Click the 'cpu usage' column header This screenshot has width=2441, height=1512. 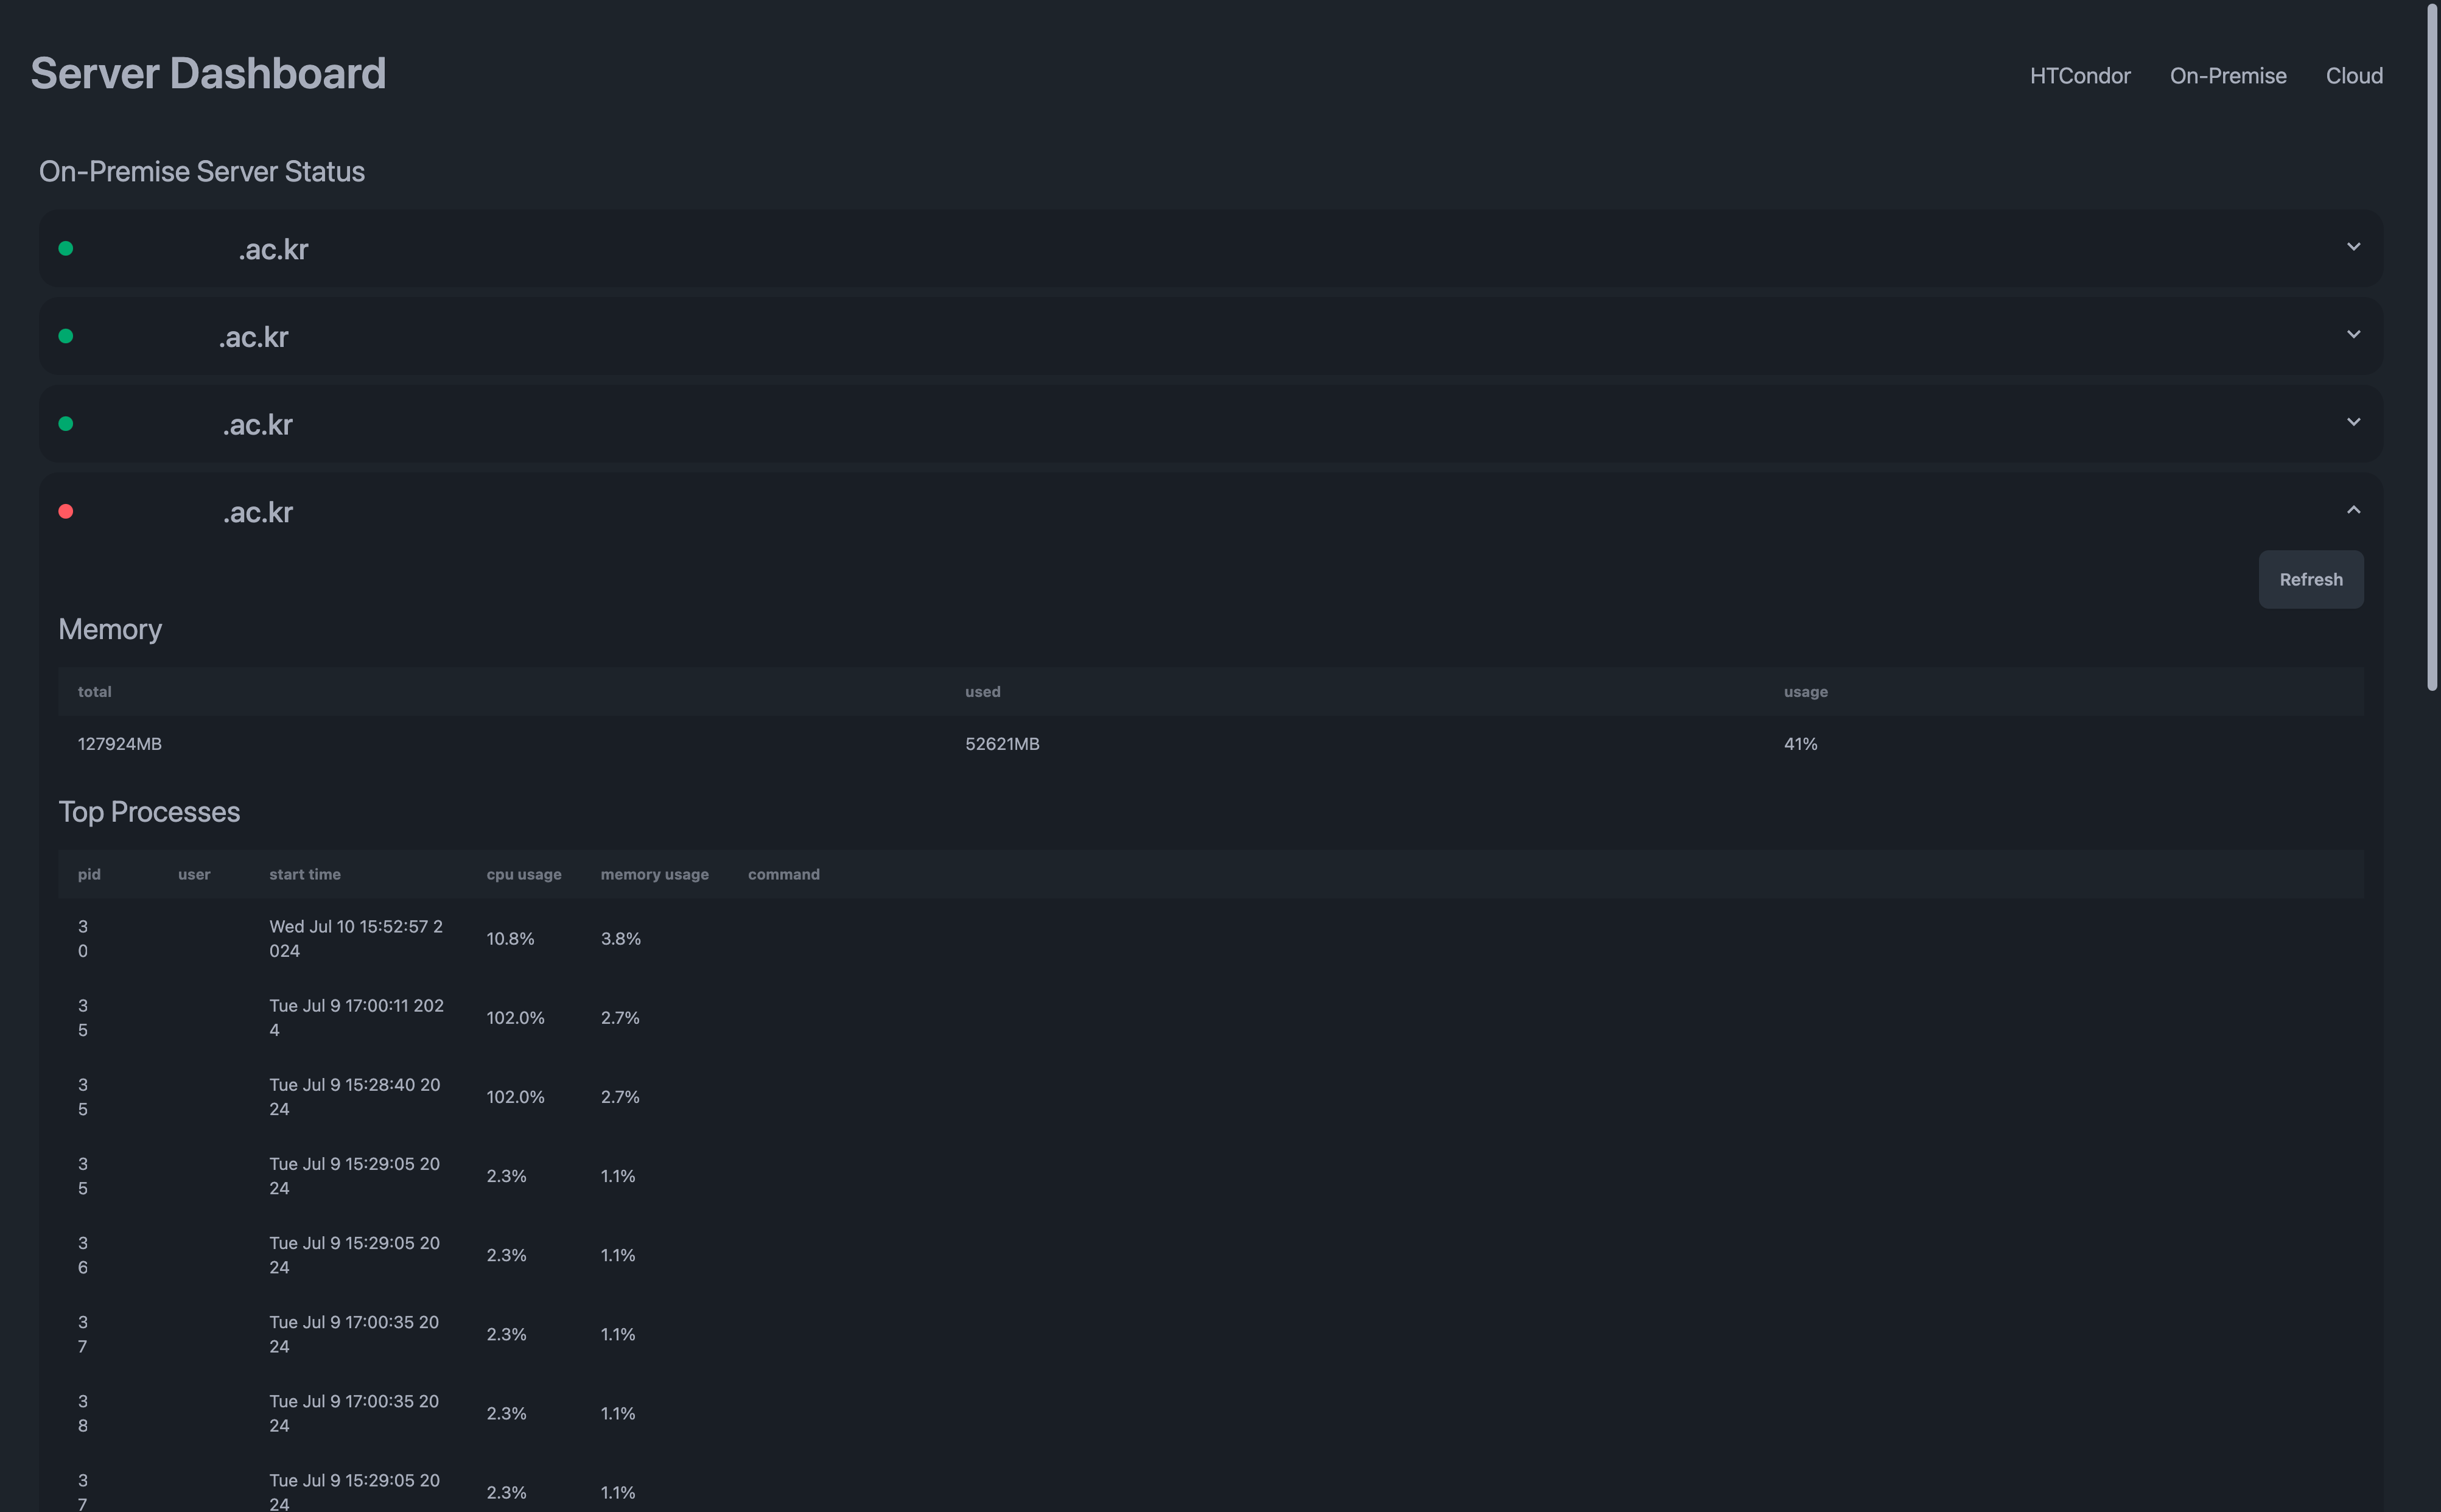(x=524, y=875)
